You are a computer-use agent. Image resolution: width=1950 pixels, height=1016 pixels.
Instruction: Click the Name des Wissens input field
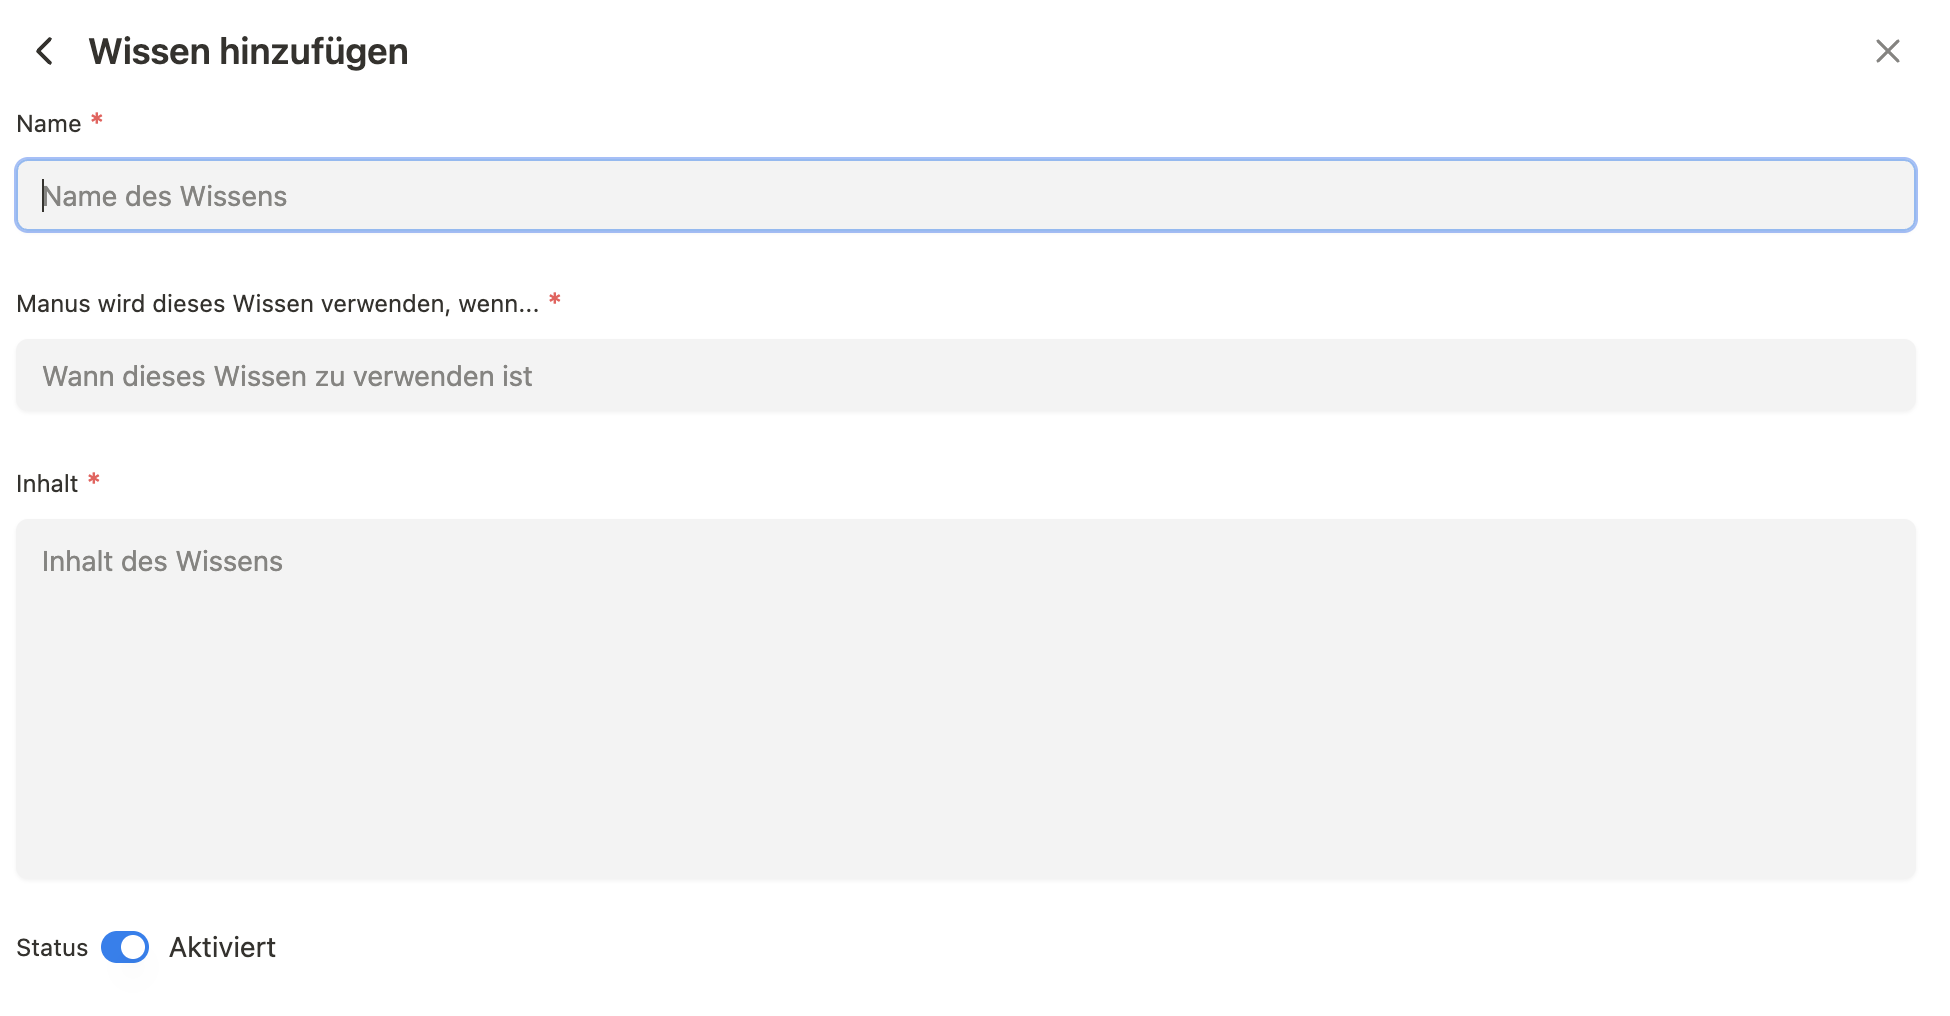(x=965, y=196)
